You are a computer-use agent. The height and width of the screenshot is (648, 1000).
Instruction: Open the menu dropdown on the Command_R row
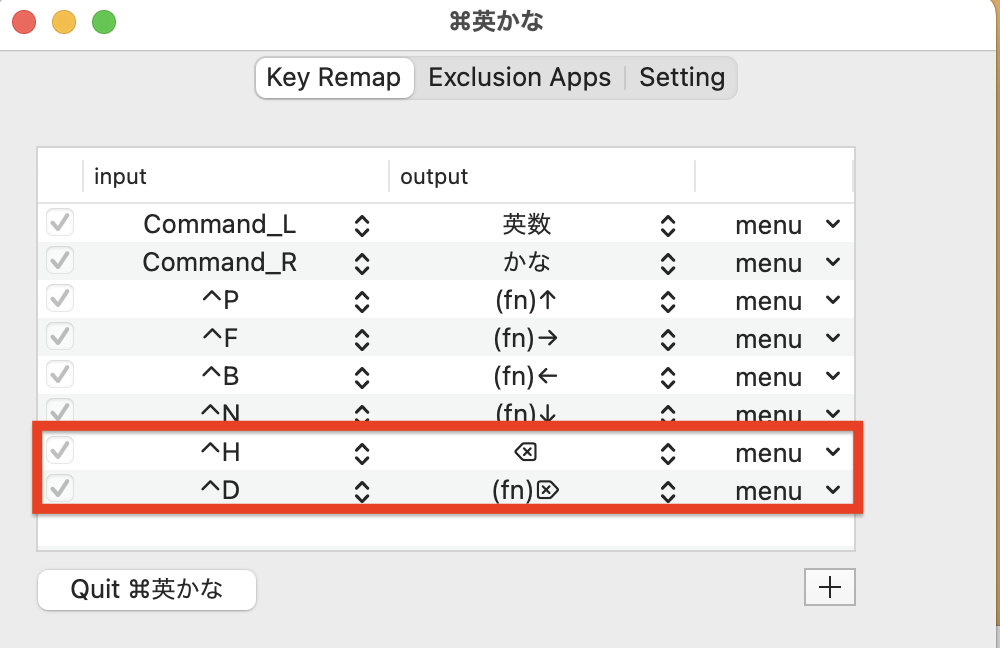(x=789, y=262)
